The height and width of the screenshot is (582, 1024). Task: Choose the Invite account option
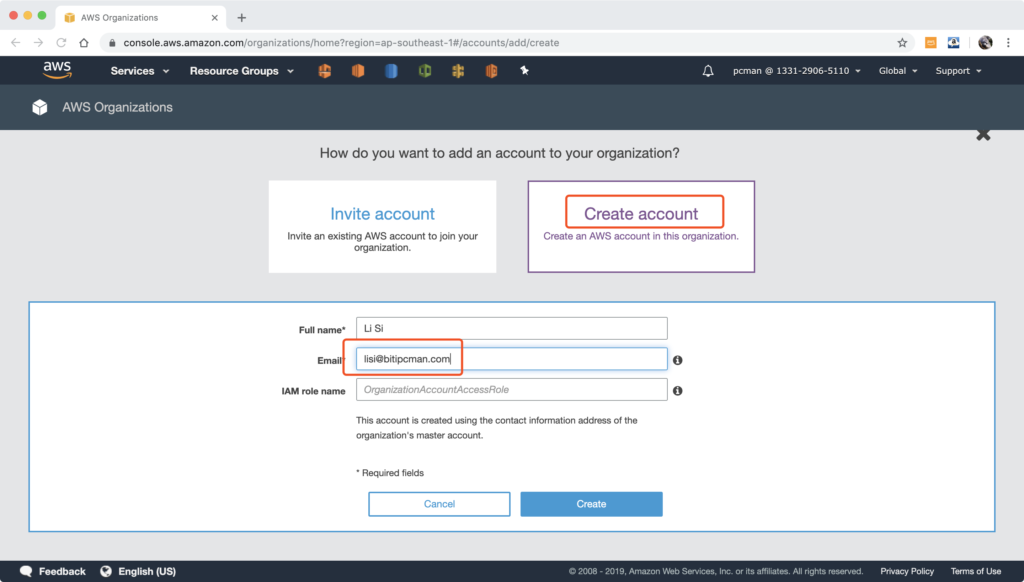pos(382,227)
